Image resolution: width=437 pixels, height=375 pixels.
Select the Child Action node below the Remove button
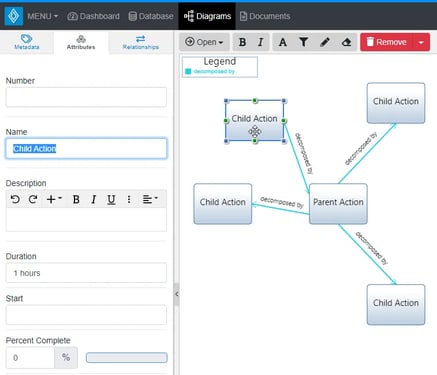pos(396,103)
